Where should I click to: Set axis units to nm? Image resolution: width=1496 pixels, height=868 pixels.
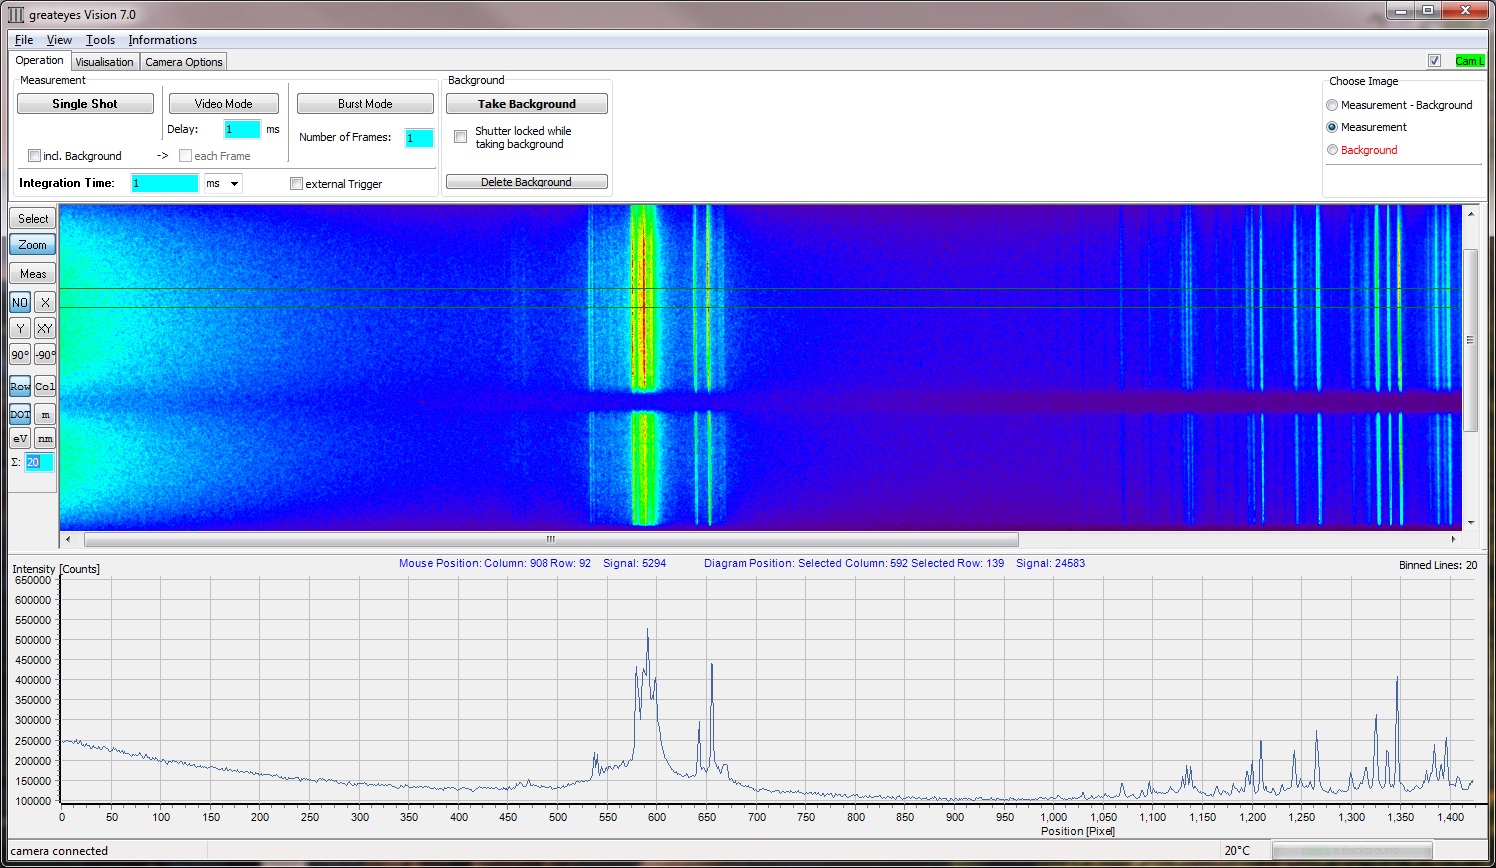(45, 438)
